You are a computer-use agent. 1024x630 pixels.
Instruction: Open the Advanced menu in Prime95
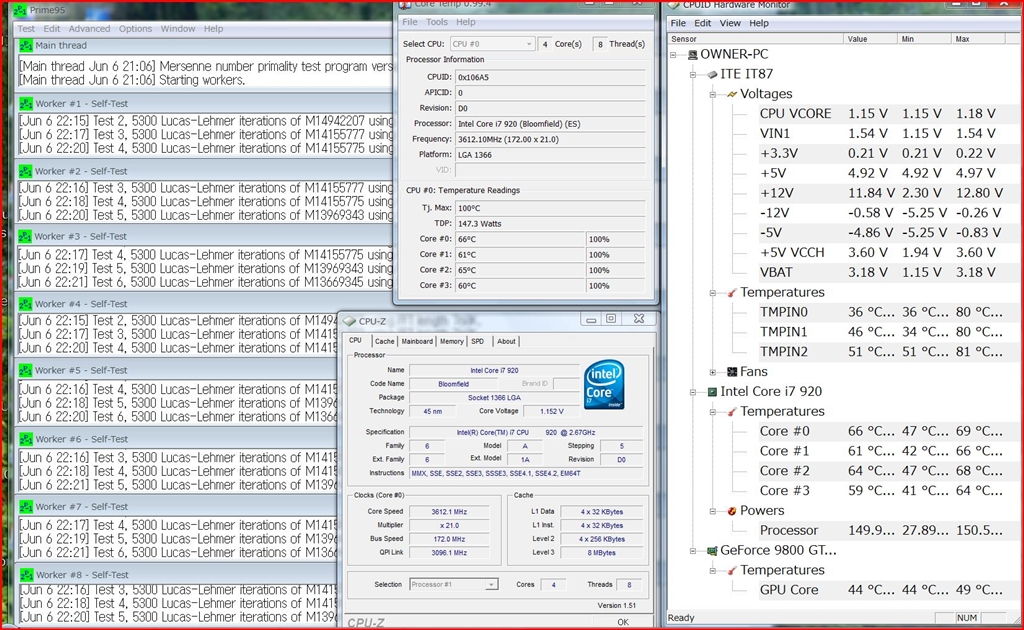click(x=89, y=29)
